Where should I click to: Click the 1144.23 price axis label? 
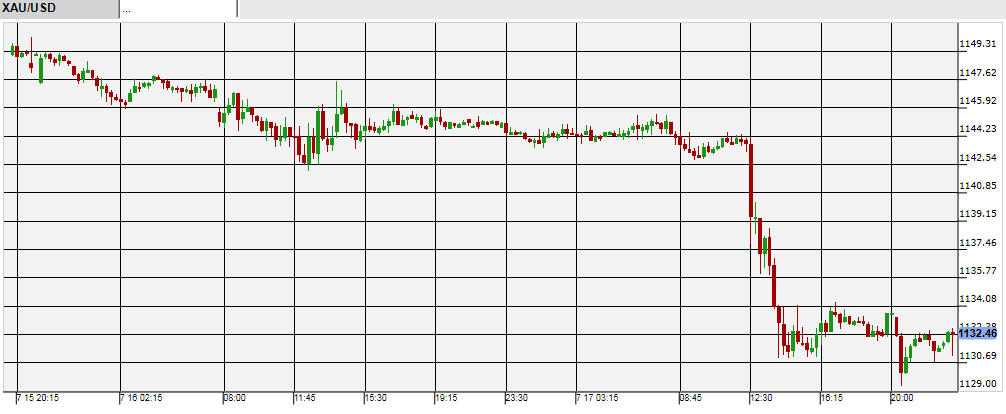pyautogui.click(x=976, y=129)
